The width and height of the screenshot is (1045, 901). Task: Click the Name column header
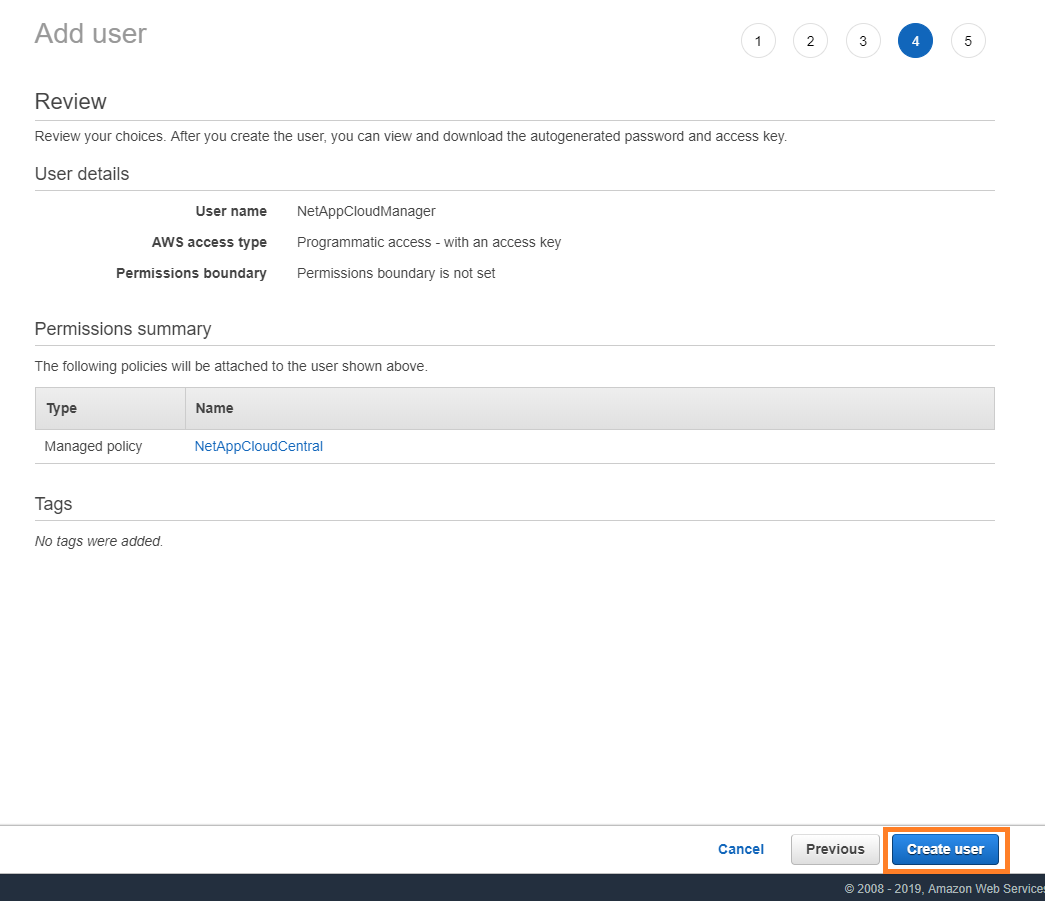pos(214,408)
